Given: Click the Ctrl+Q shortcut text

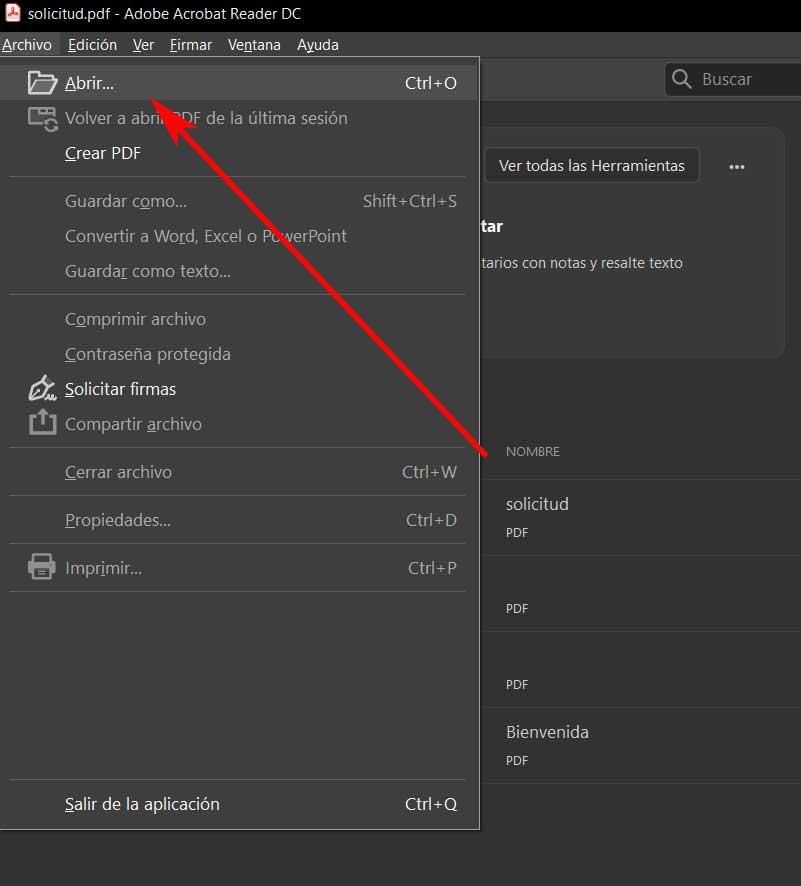Looking at the screenshot, I should tap(430, 804).
